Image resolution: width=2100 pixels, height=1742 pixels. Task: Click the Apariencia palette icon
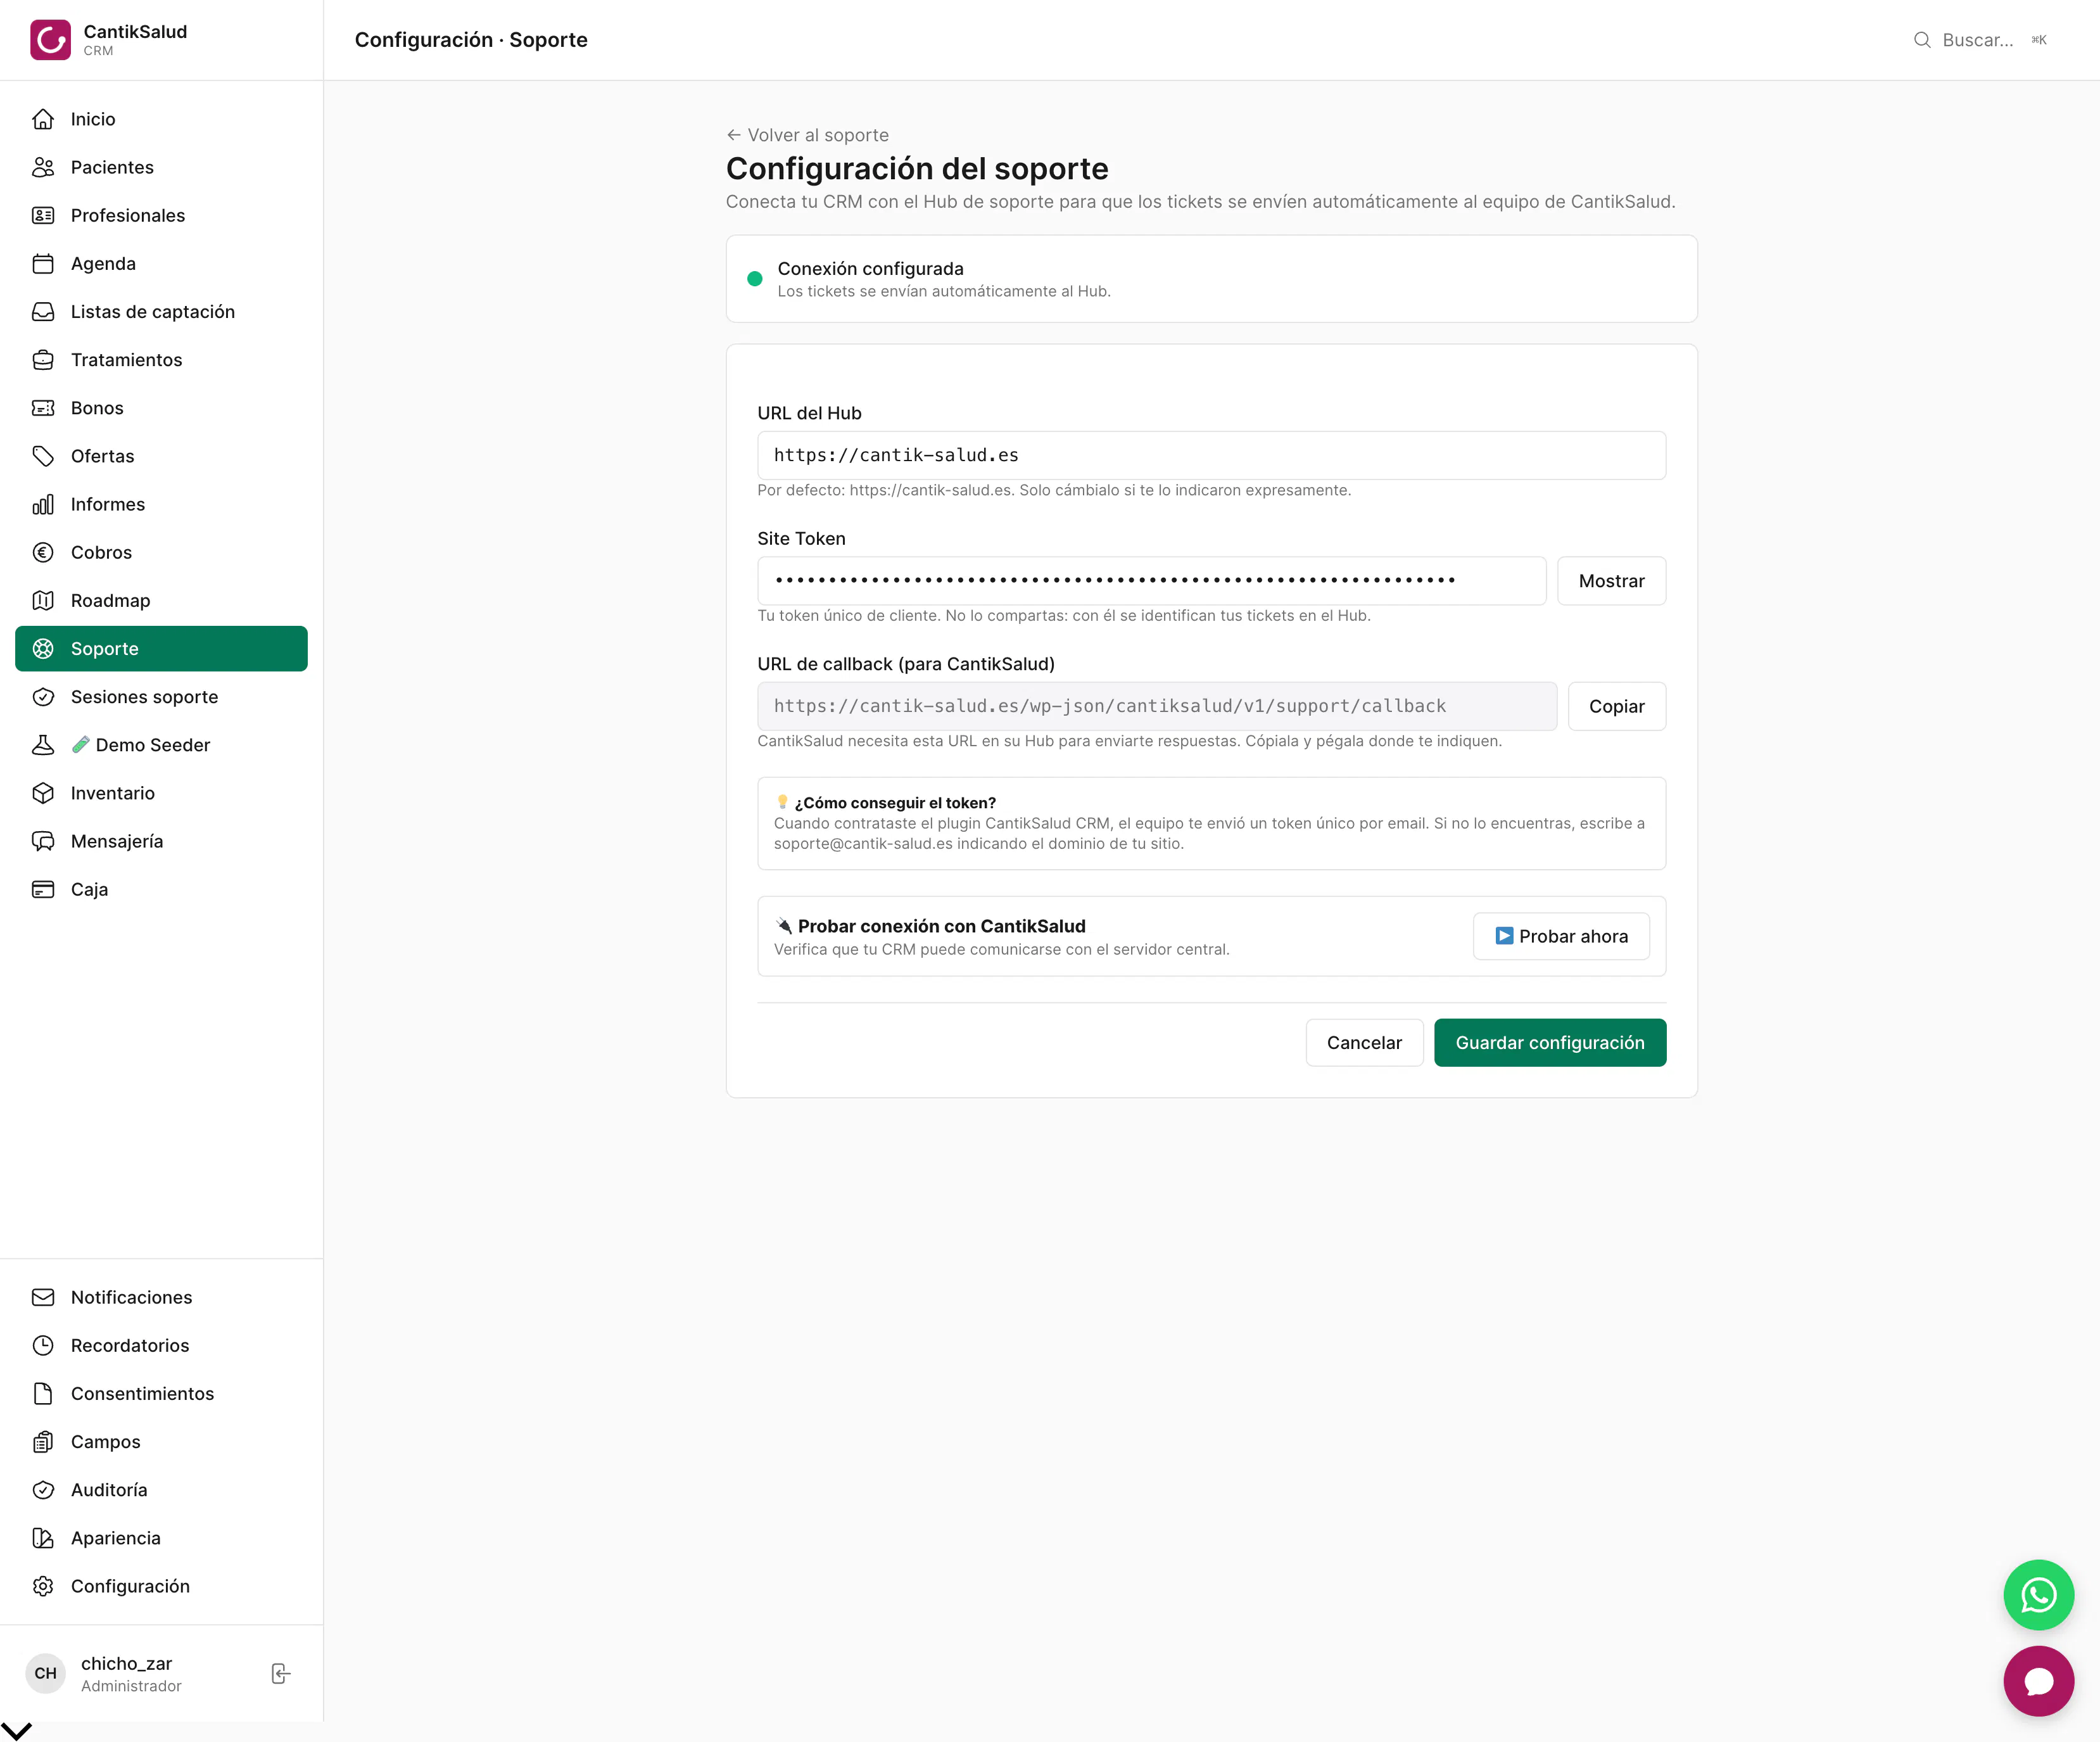pos(43,1538)
